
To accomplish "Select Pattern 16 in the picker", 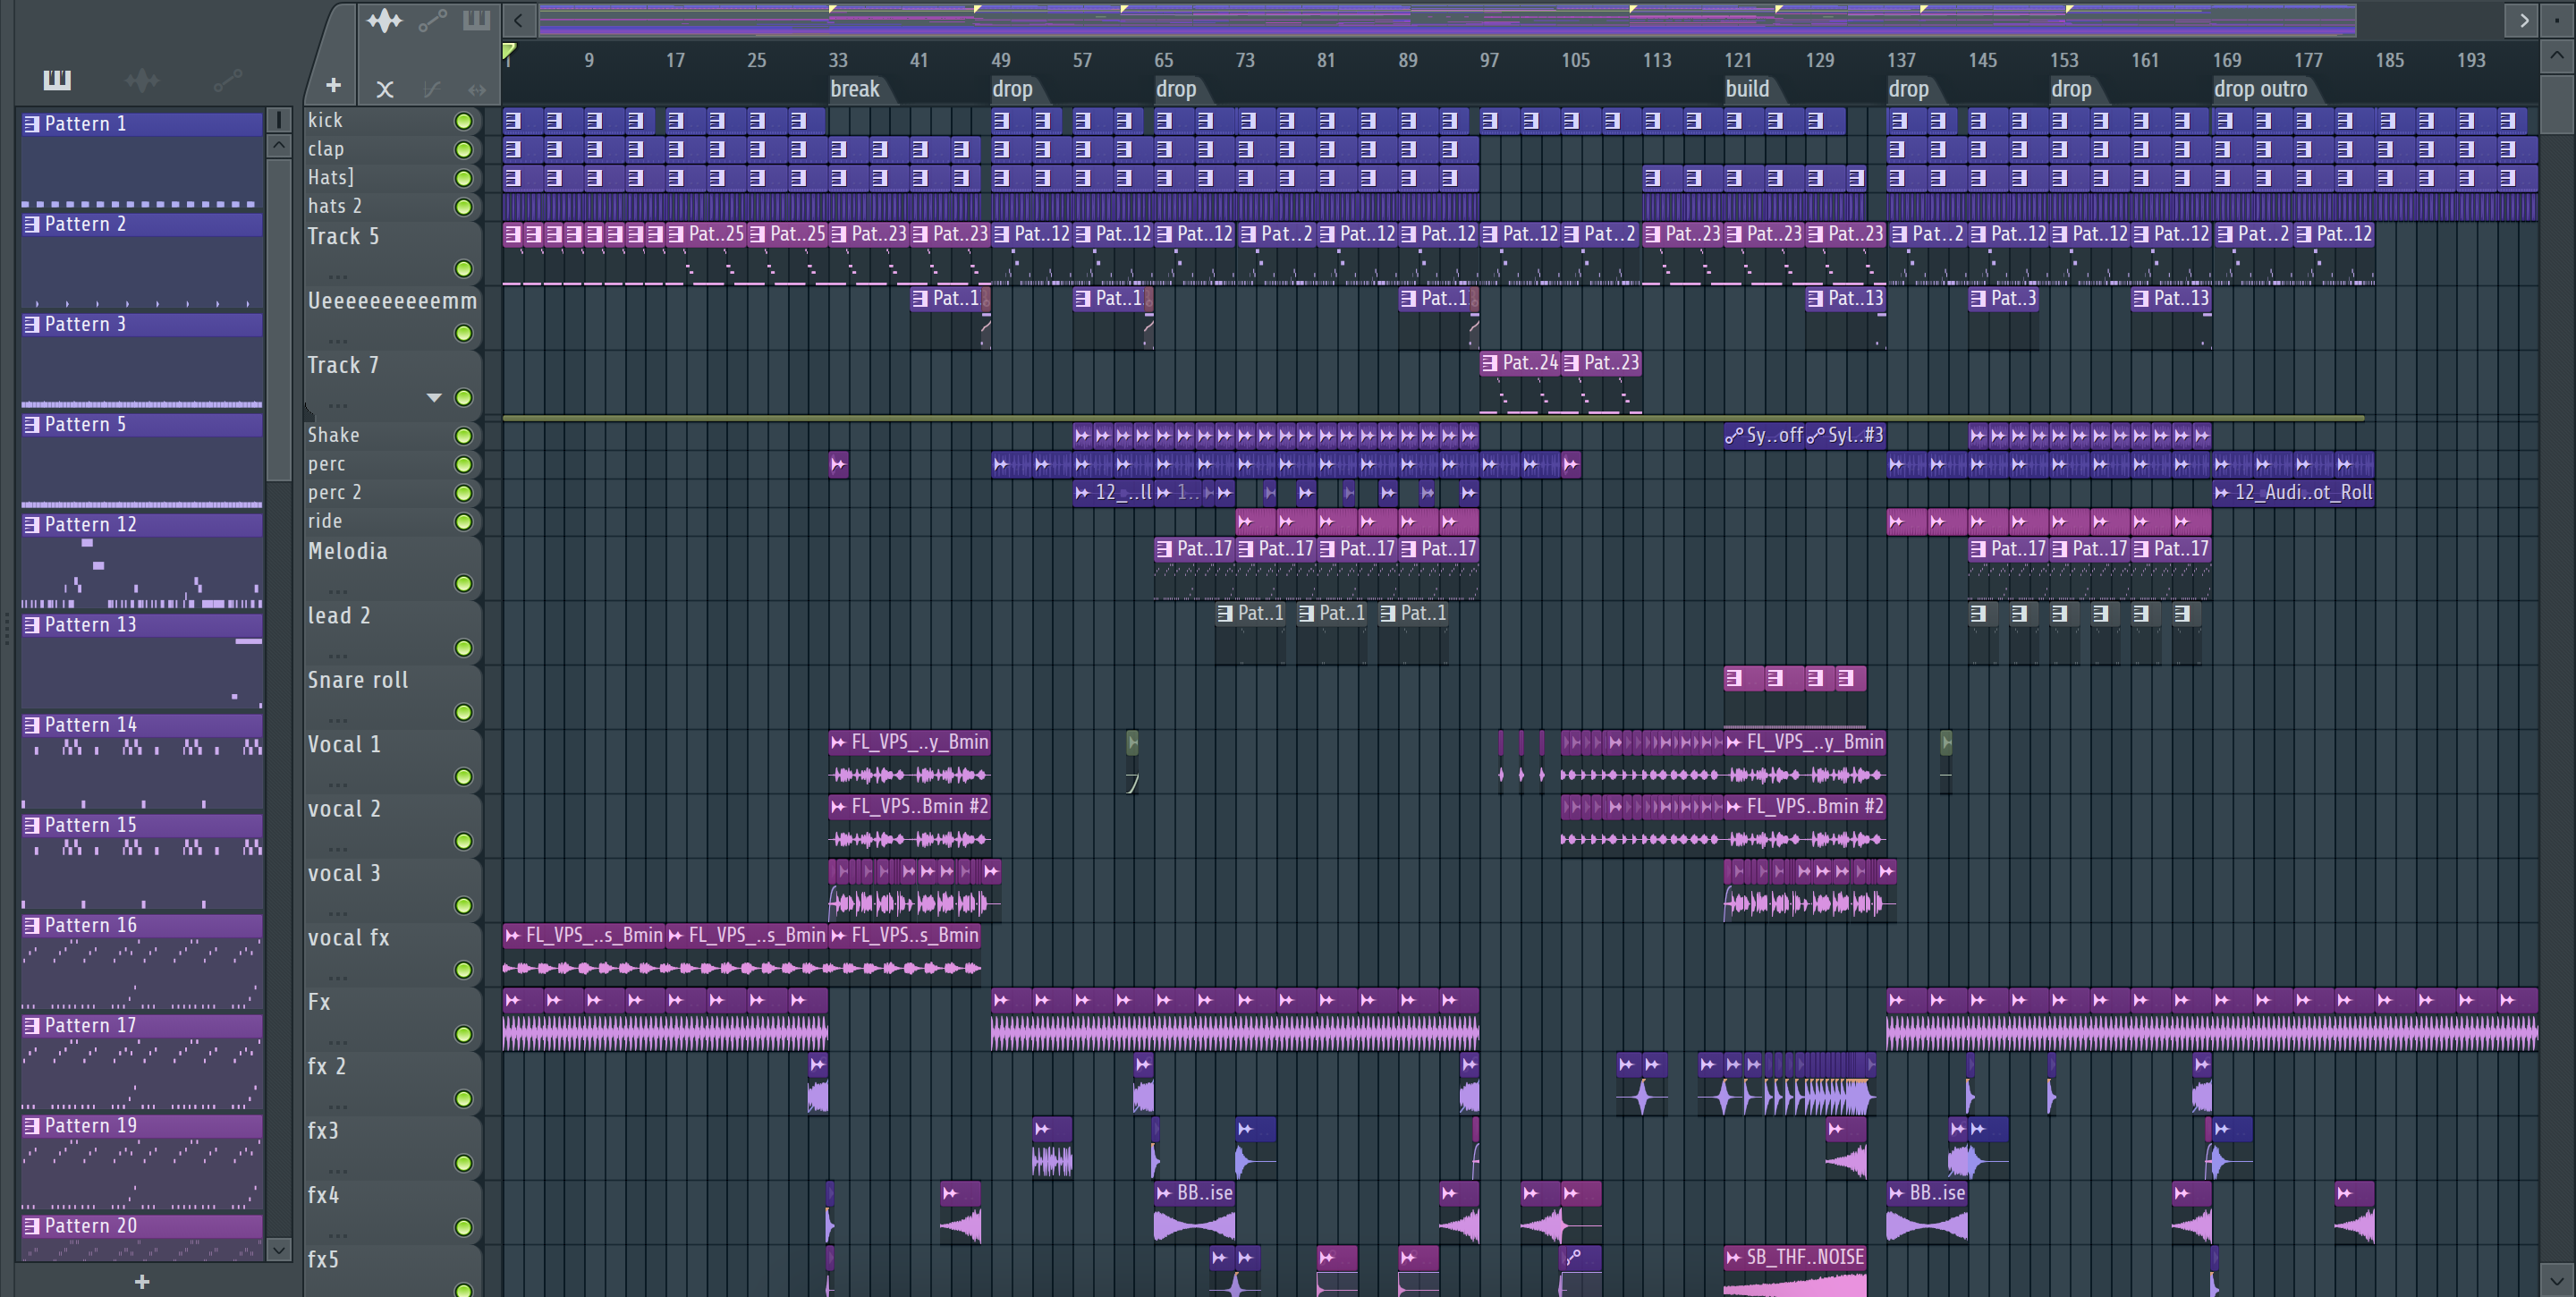I will (142, 926).
